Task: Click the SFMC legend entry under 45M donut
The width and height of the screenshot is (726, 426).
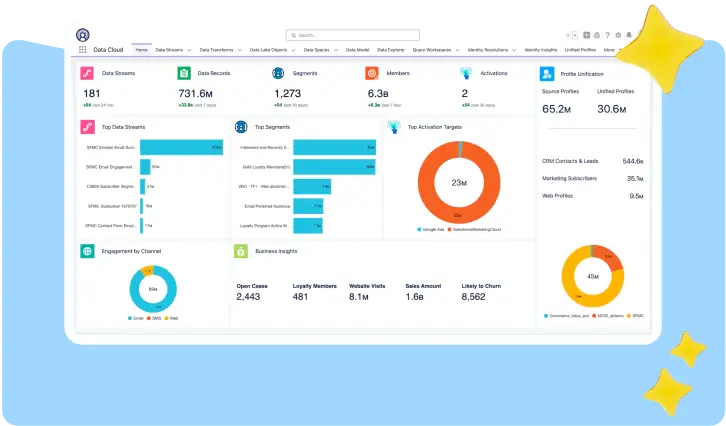Action: pyautogui.click(x=635, y=316)
